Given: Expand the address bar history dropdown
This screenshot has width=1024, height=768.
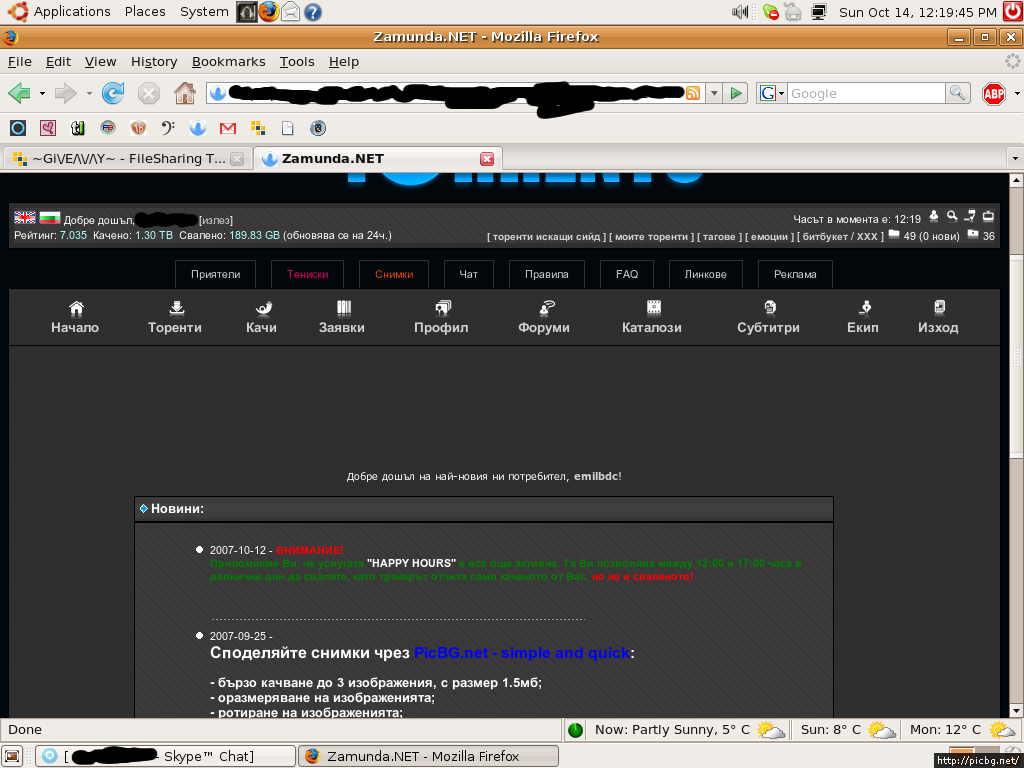Looking at the screenshot, I should coord(714,93).
